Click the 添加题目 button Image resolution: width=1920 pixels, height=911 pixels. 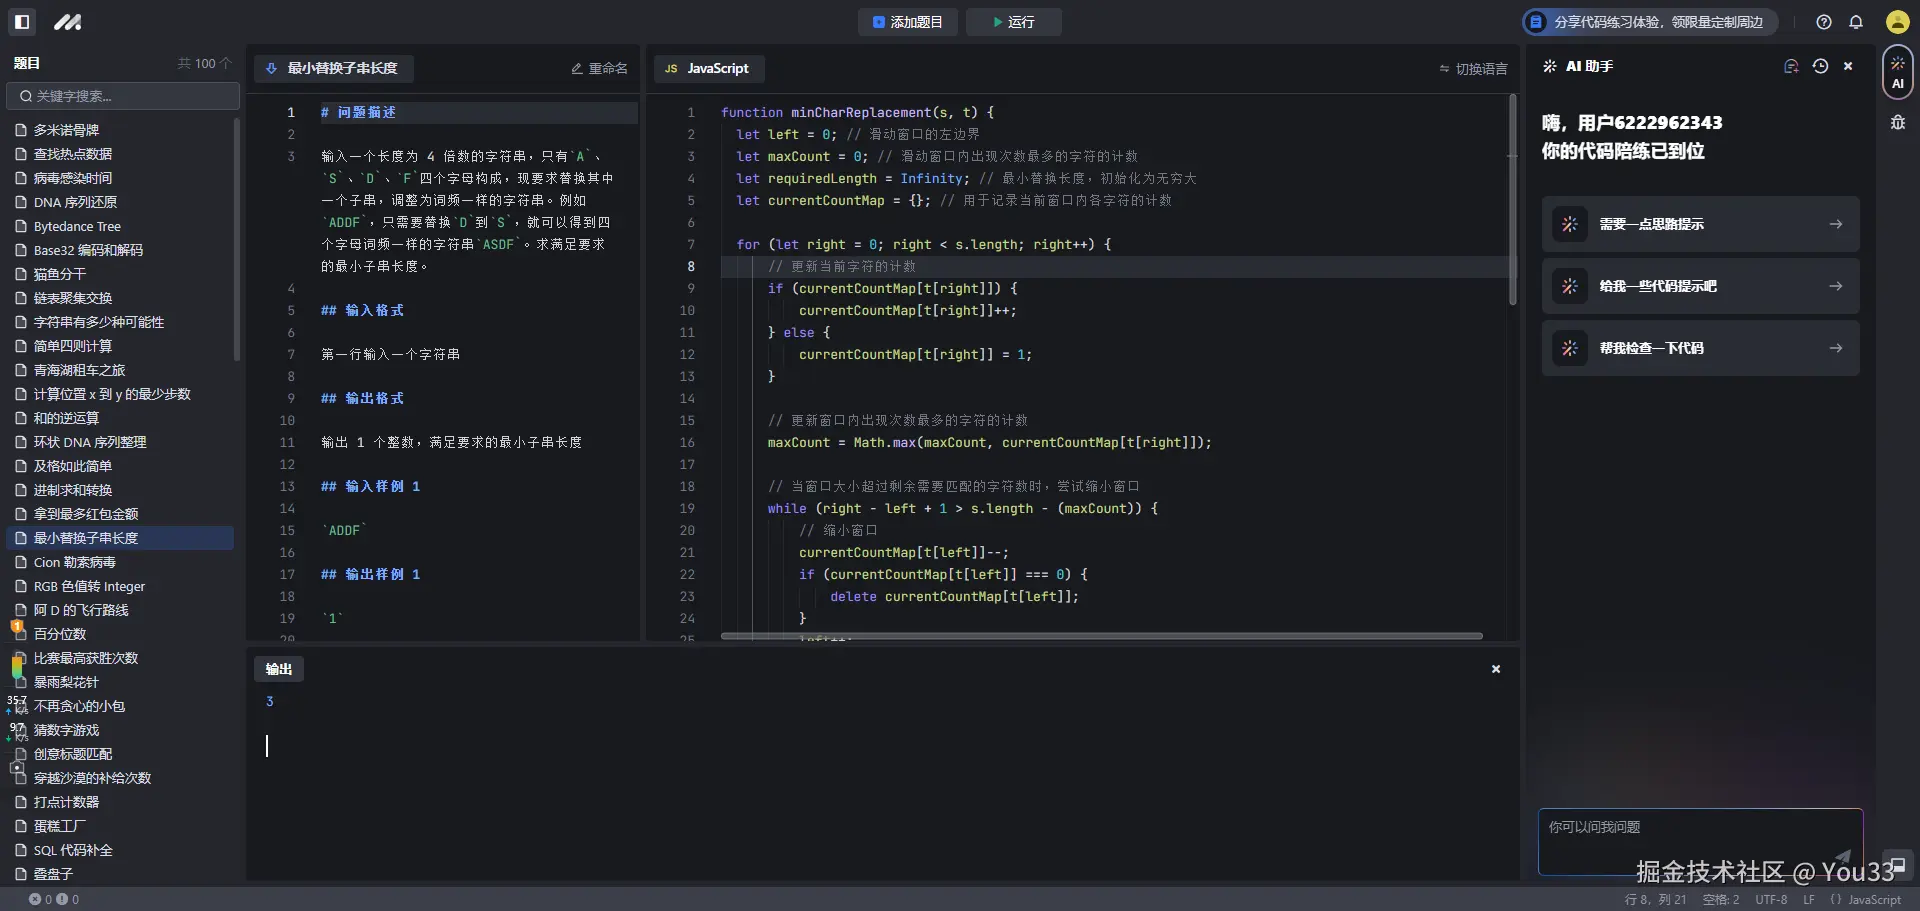point(907,22)
